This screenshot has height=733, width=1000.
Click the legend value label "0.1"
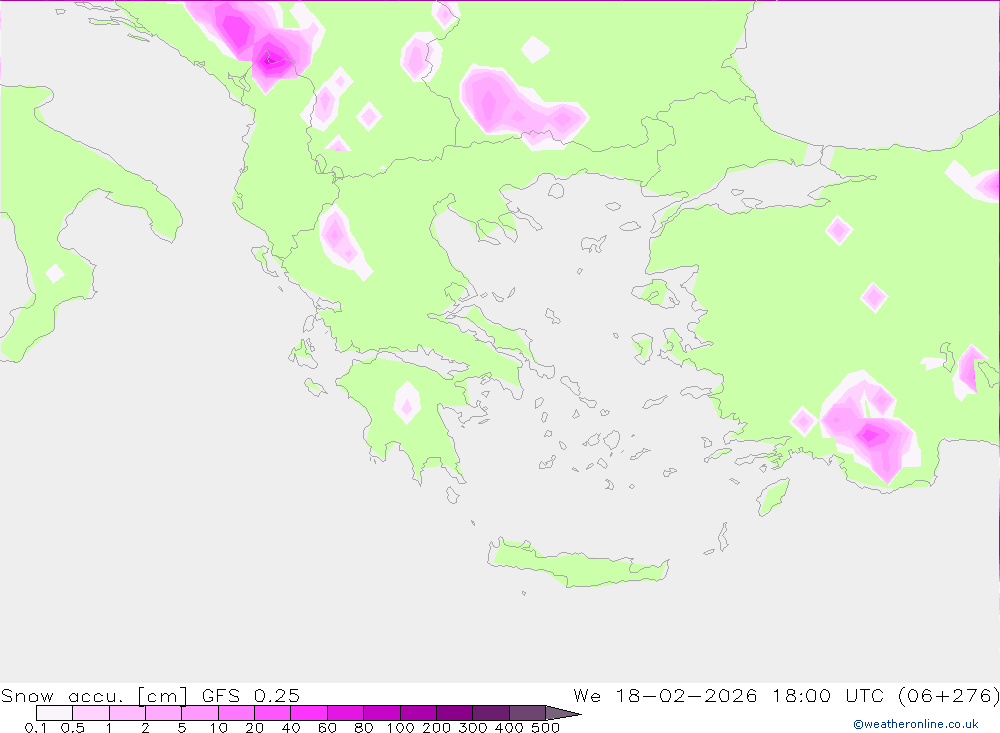(x=36, y=727)
